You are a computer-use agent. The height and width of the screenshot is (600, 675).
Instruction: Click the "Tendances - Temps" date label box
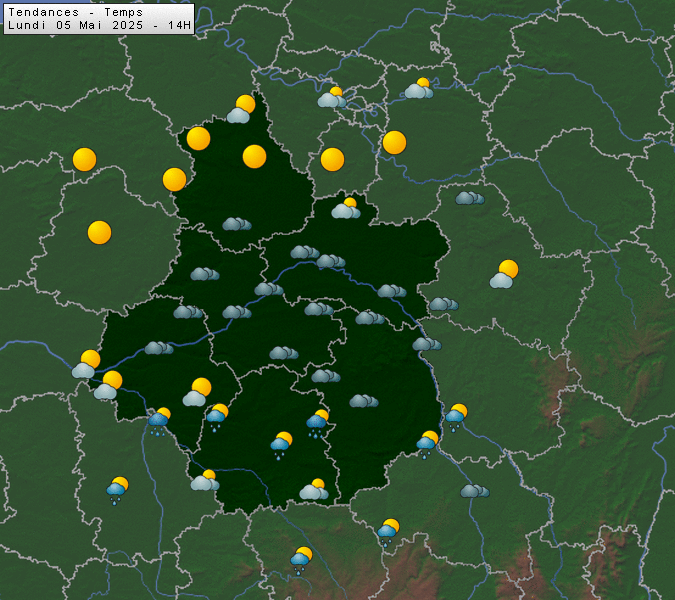coord(99,19)
